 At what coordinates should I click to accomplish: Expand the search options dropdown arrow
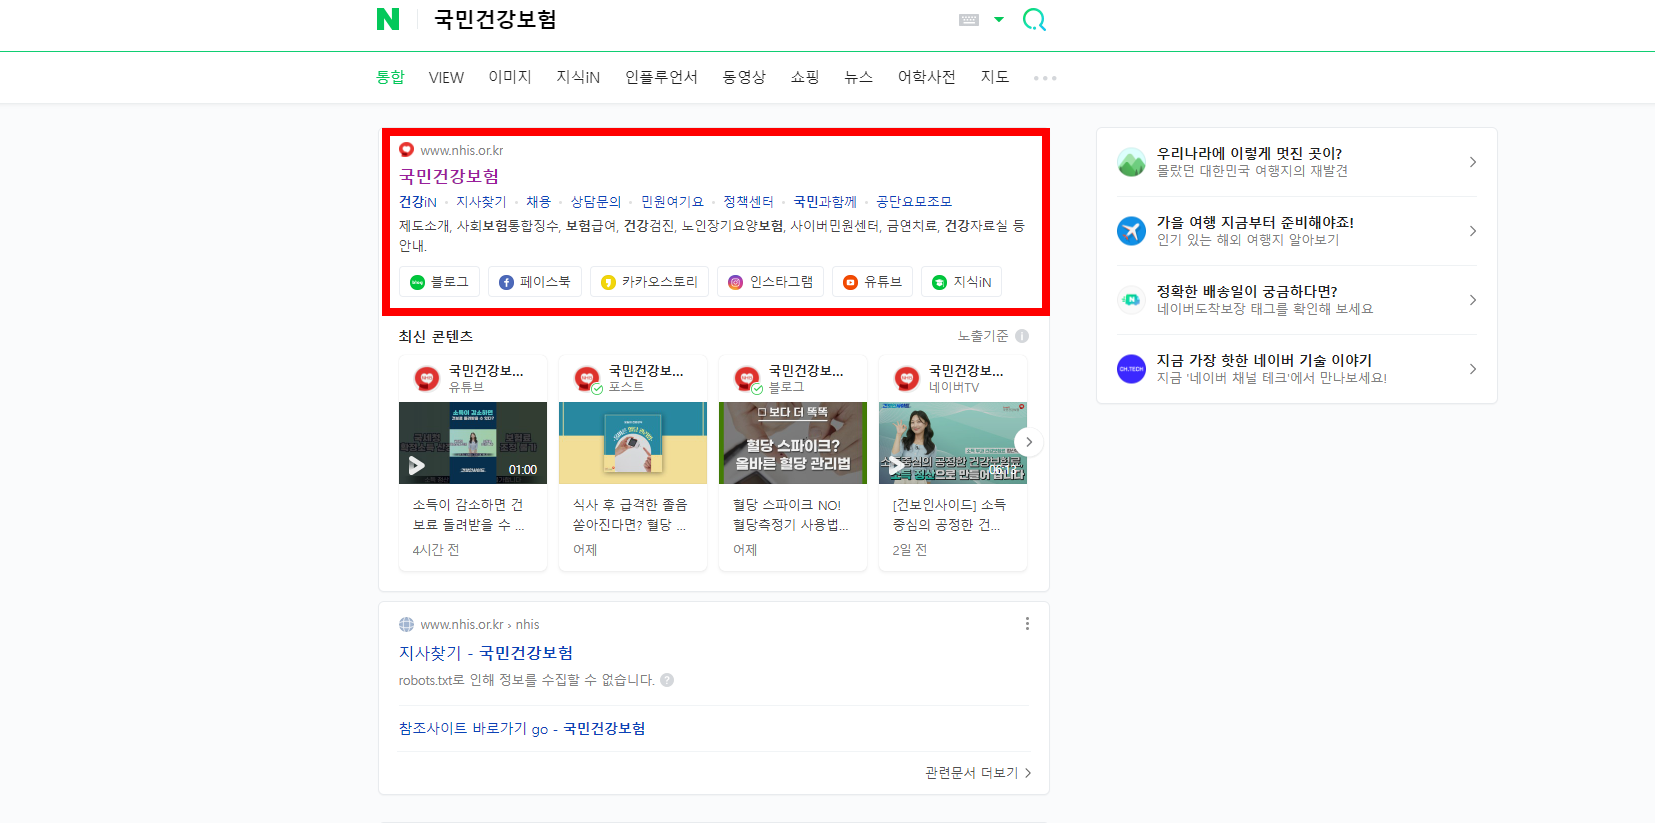pos(998,19)
